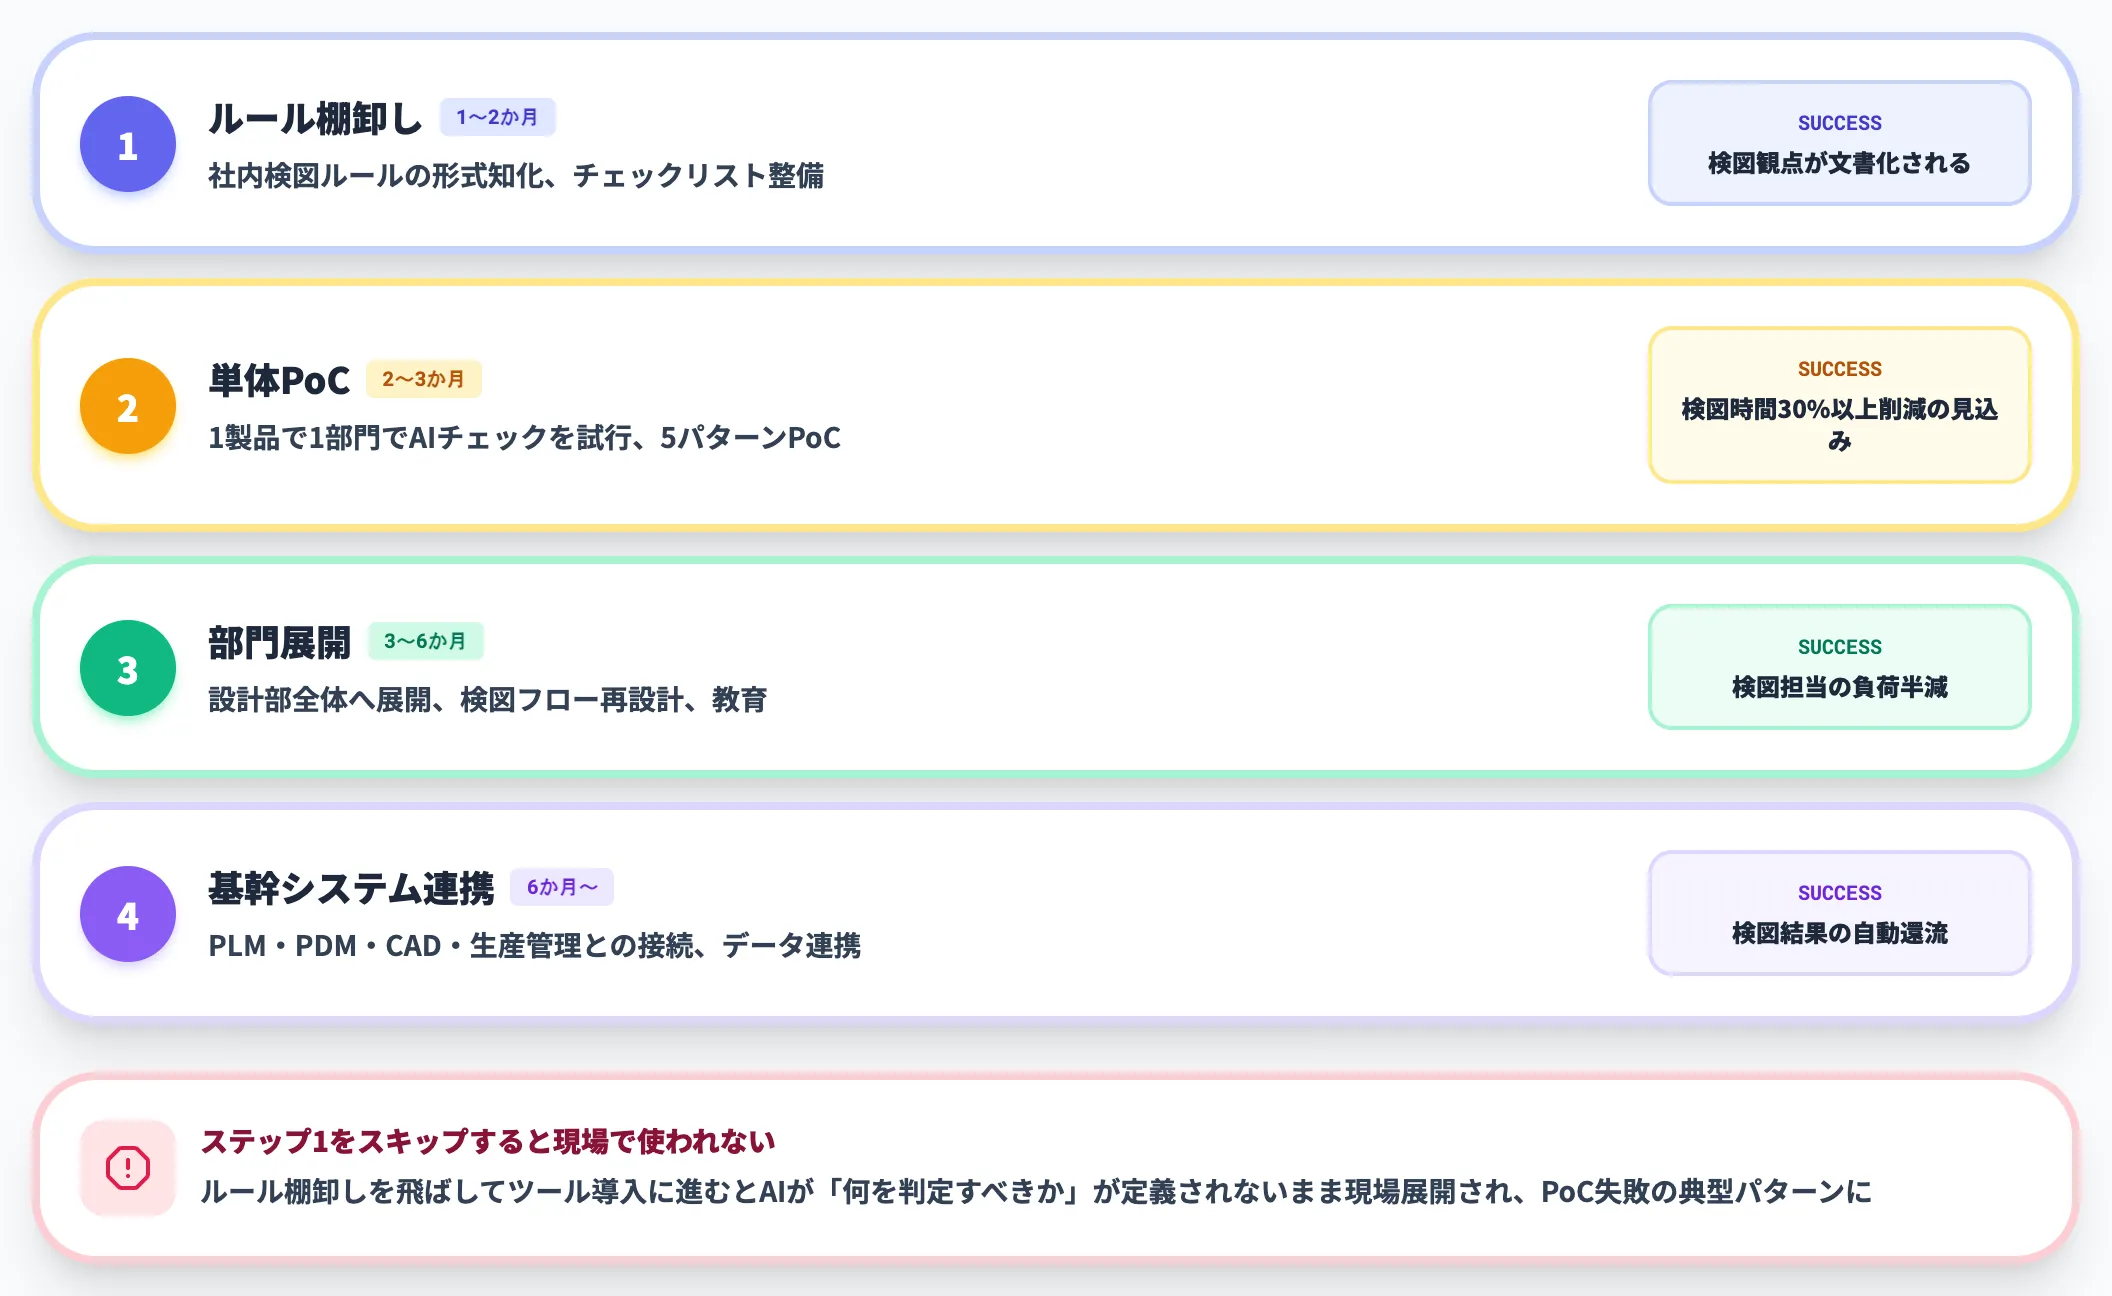Click the 2〜3か月 duration badge

423,379
